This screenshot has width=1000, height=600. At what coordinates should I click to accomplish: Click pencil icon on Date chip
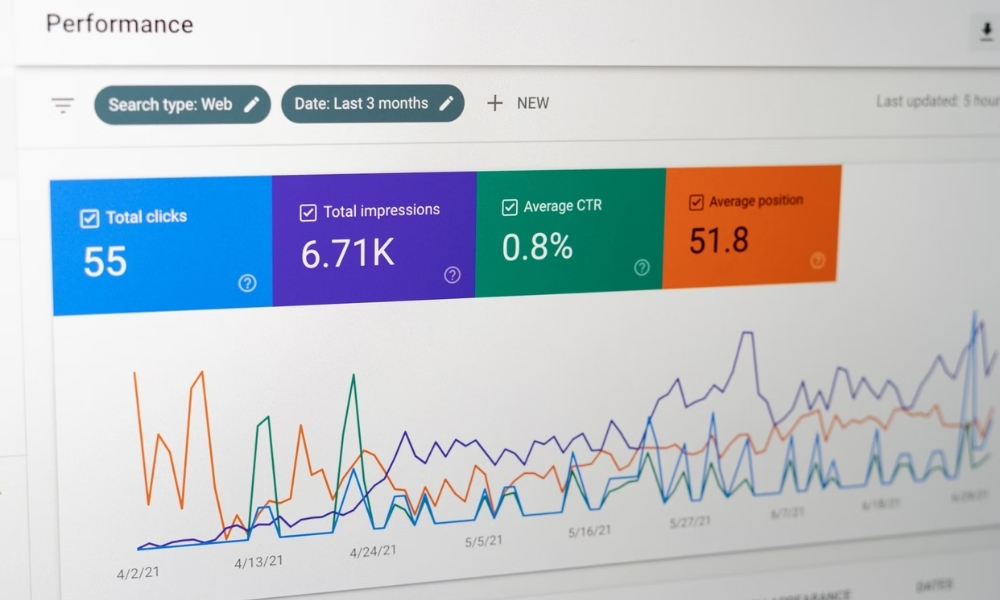(447, 103)
